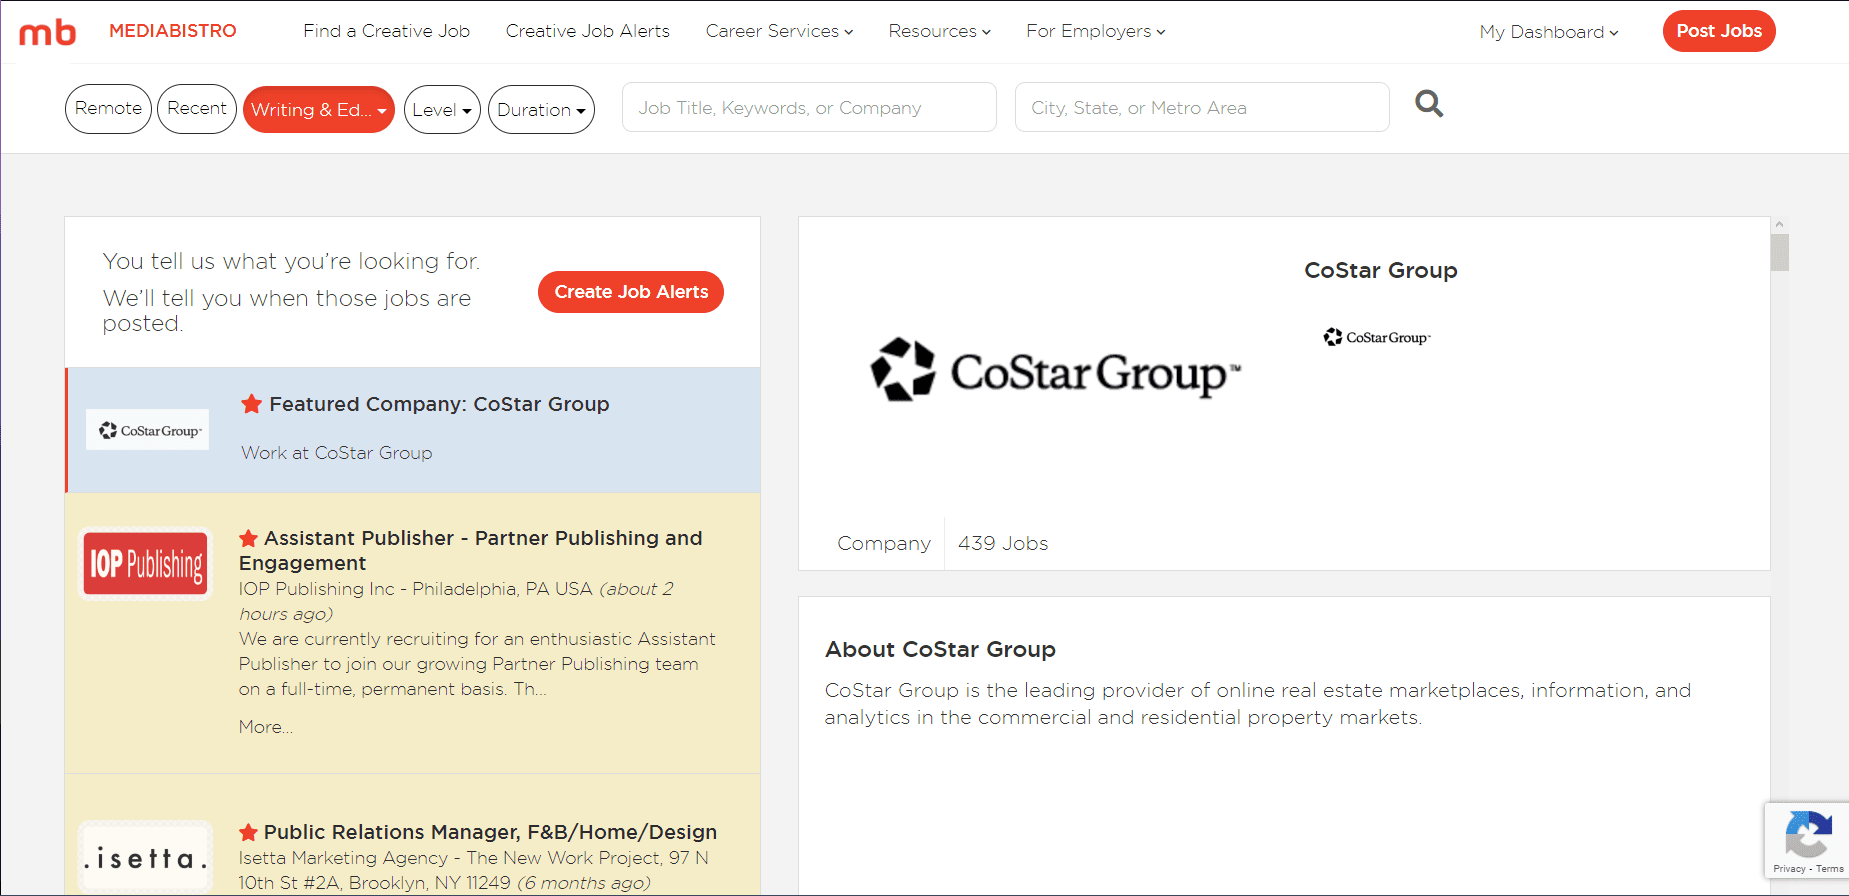Click the IOP Publishing logo thumbnail

pyautogui.click(x=146, y=564)
